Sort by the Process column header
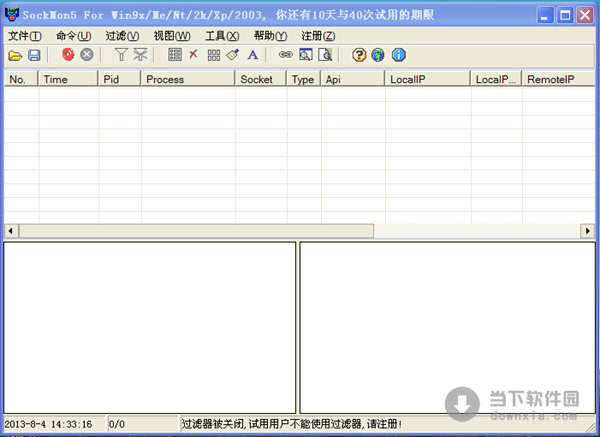 [x=188, y=79]
